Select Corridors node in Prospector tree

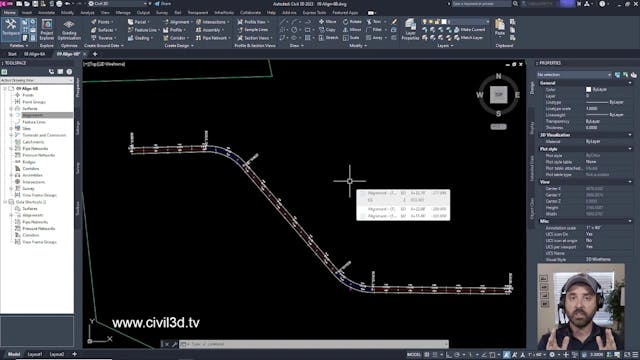coord(31,169)
